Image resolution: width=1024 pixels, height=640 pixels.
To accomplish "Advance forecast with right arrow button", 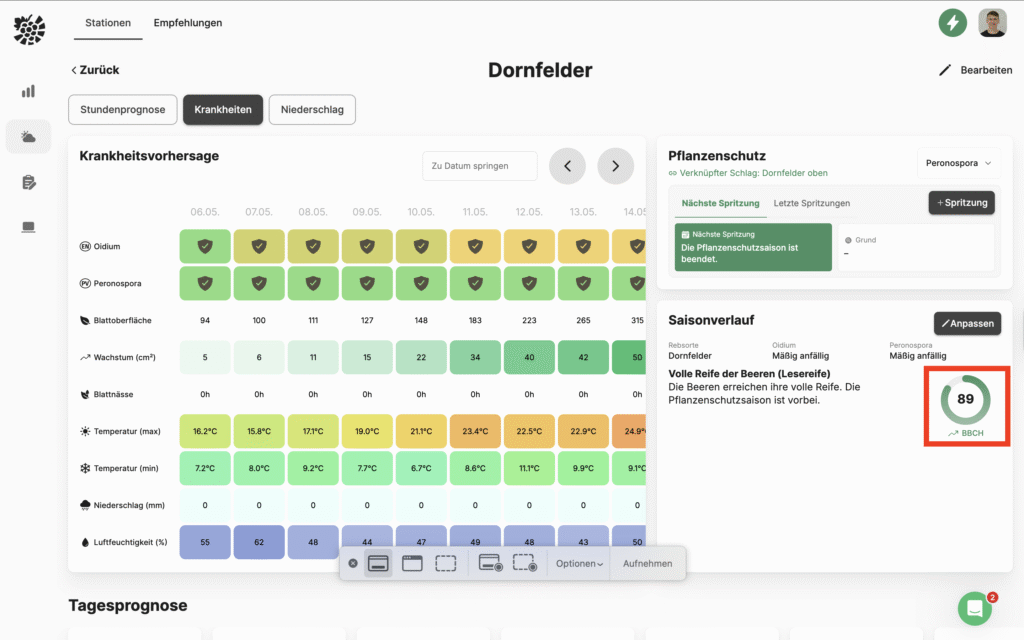I will click(x=615, y=166).
